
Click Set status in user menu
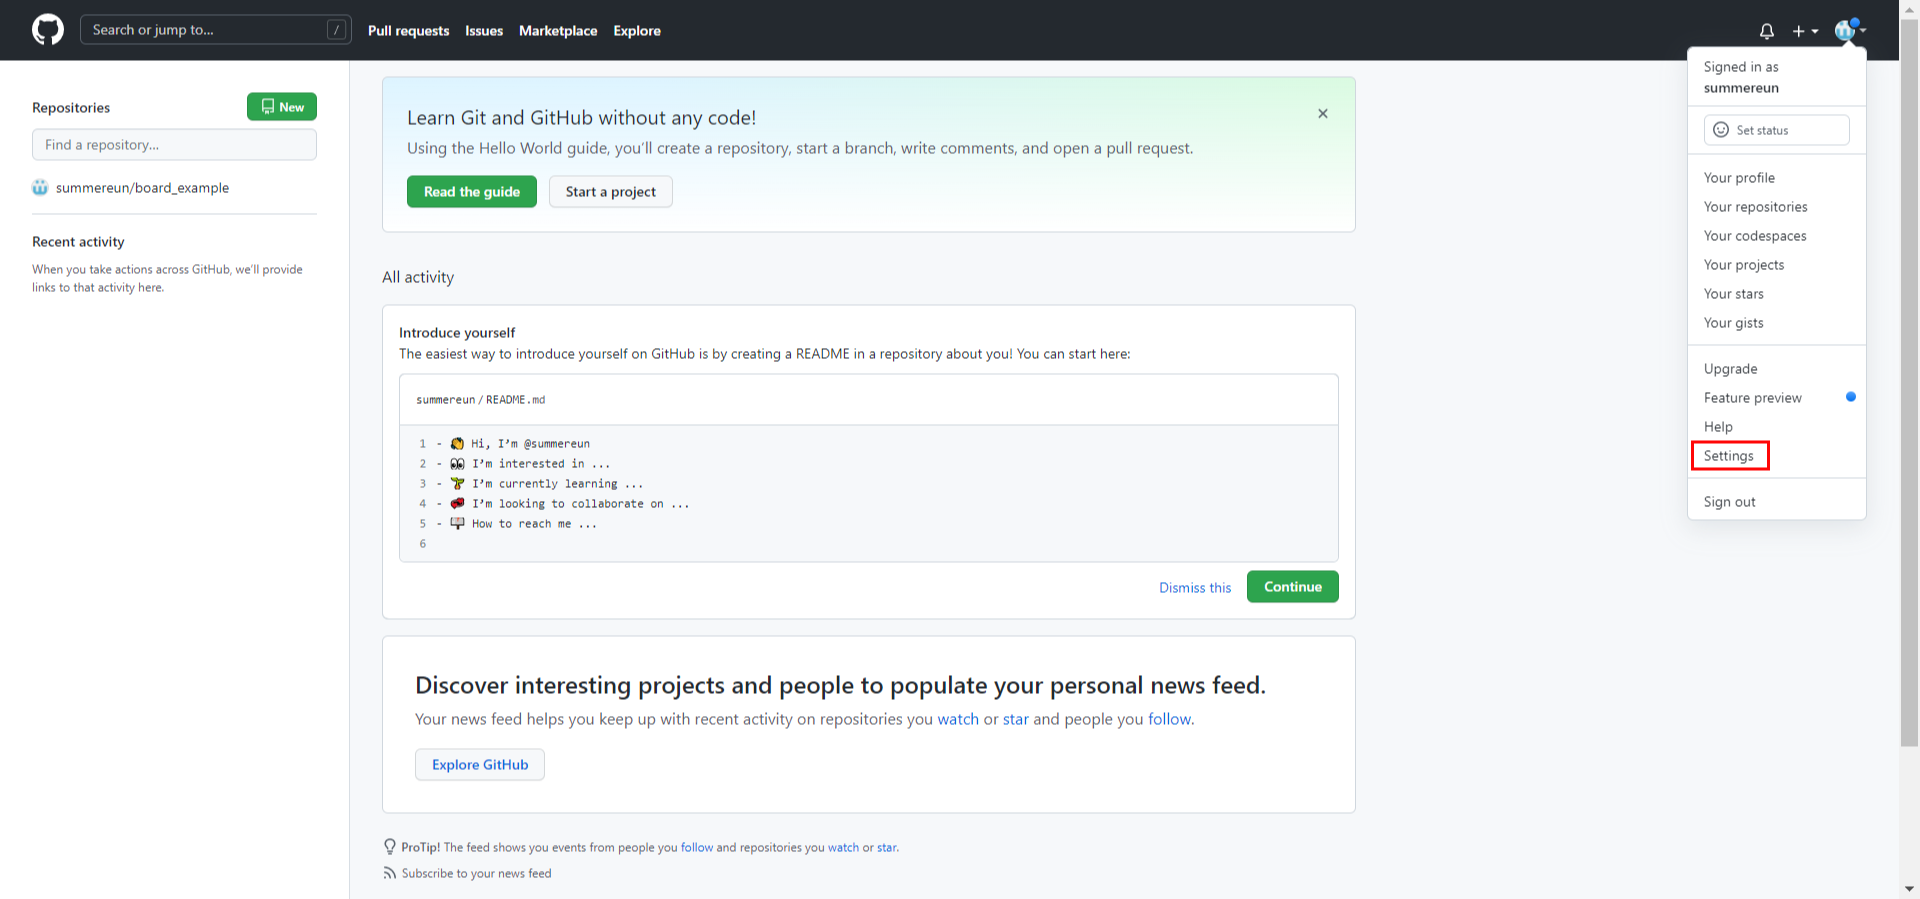pyautogui.click(x=1776, y=130)
